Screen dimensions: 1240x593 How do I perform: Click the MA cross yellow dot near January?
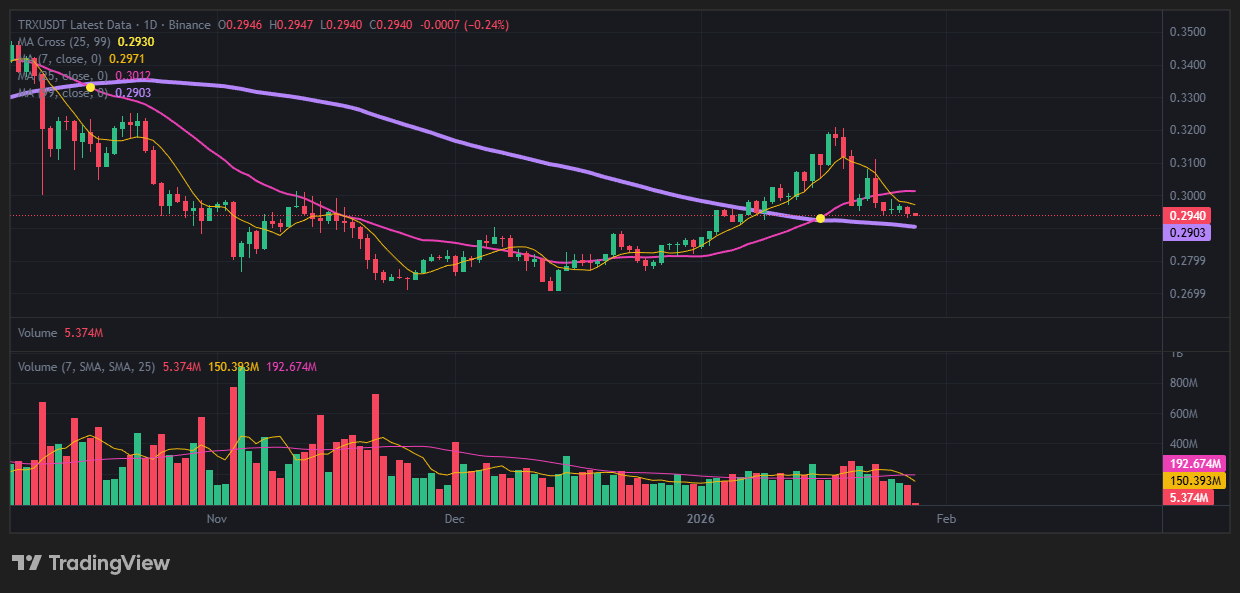coord(820,218)
